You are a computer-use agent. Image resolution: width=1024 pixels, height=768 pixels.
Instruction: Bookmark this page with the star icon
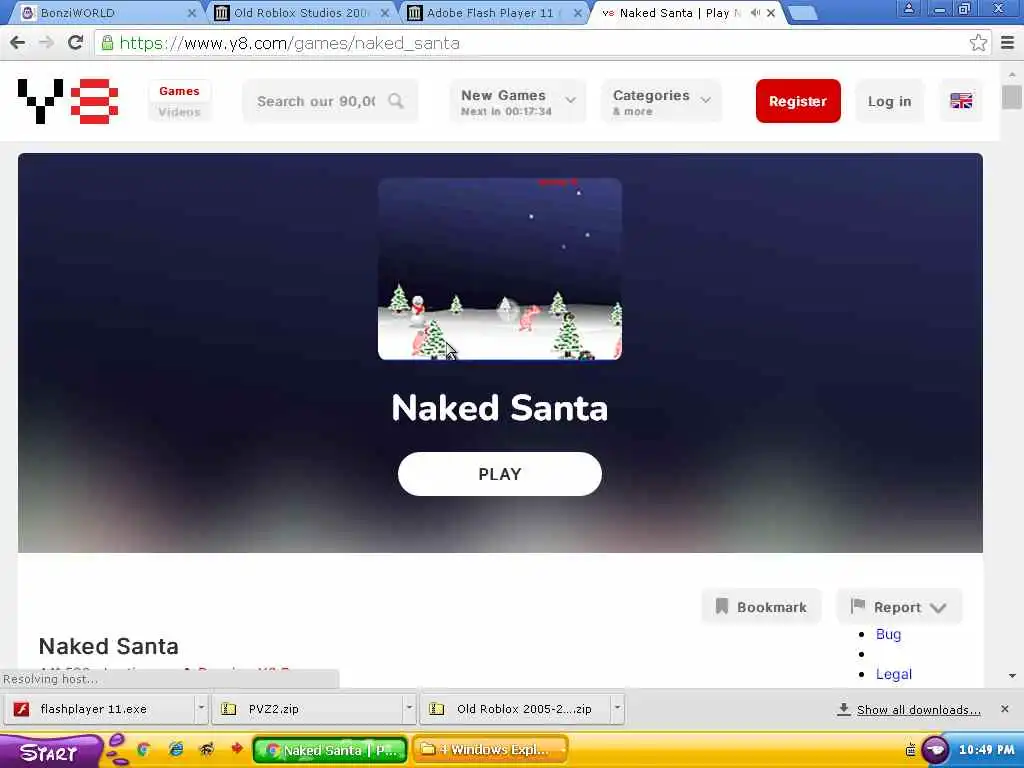(x=978, y=43)
